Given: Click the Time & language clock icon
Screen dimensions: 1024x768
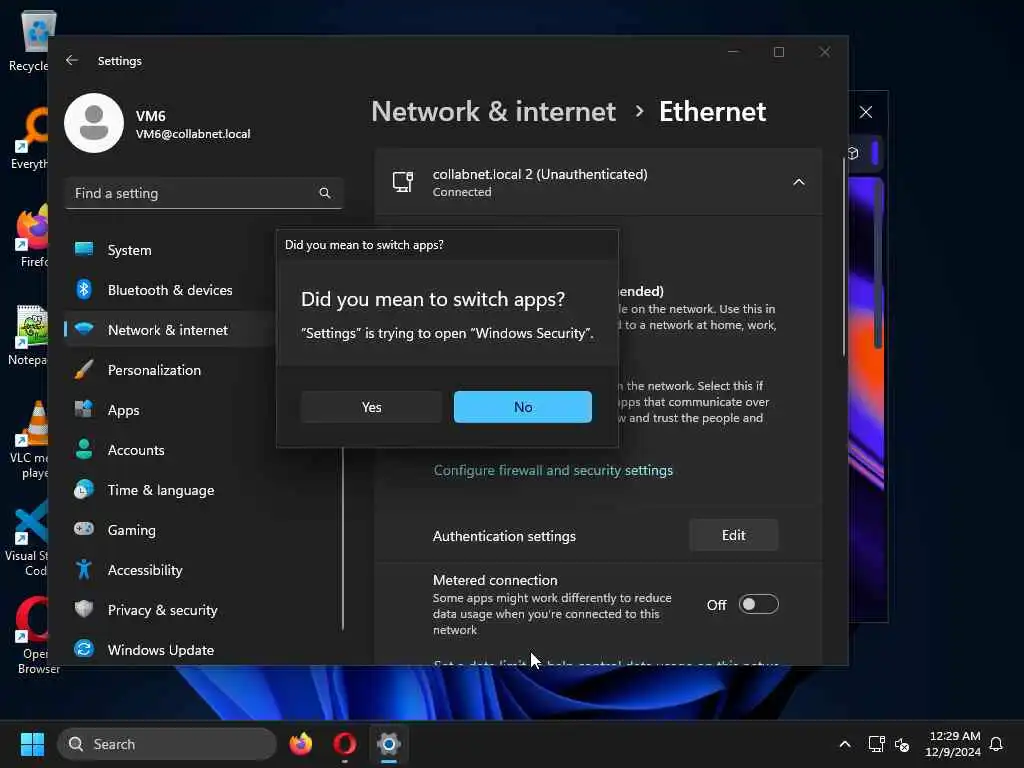Looking at the screenshot, I should (84, 489).
